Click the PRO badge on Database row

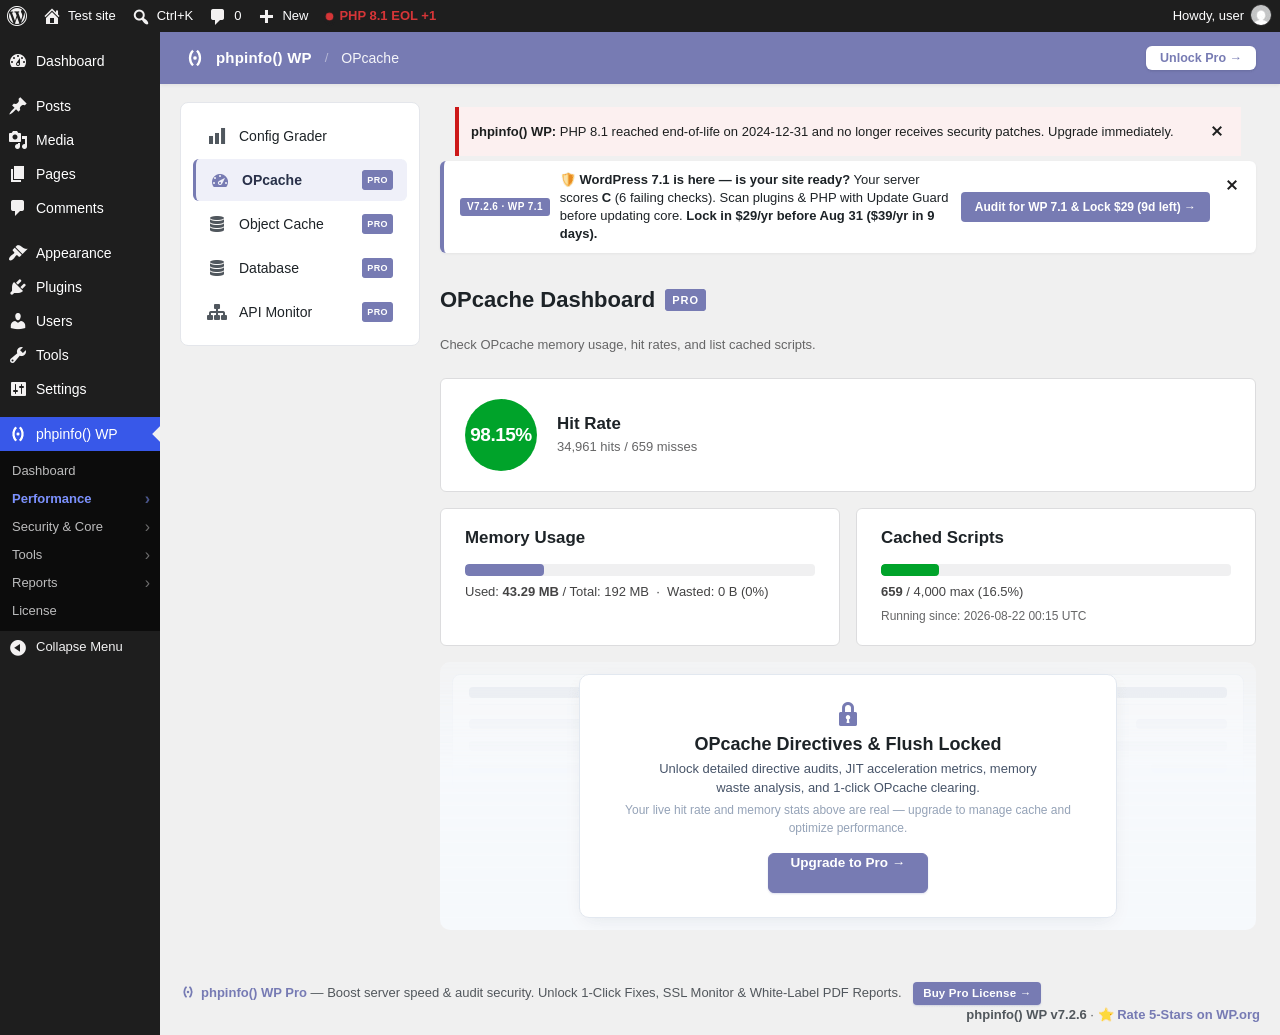(x=377, y=268)
